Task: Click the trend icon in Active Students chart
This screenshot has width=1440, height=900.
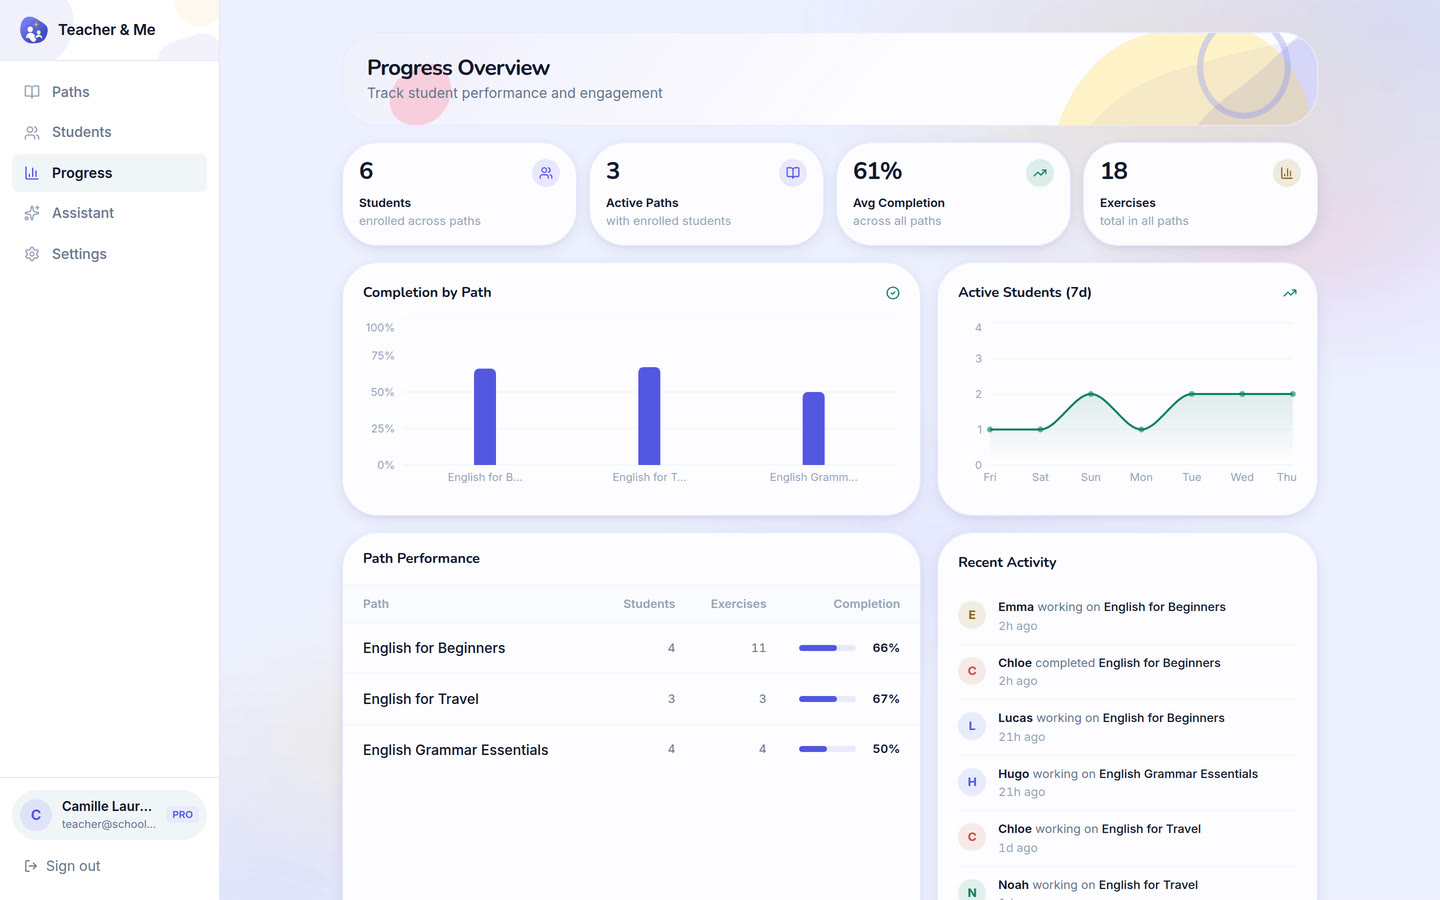Action: [x=1290, y=293]
